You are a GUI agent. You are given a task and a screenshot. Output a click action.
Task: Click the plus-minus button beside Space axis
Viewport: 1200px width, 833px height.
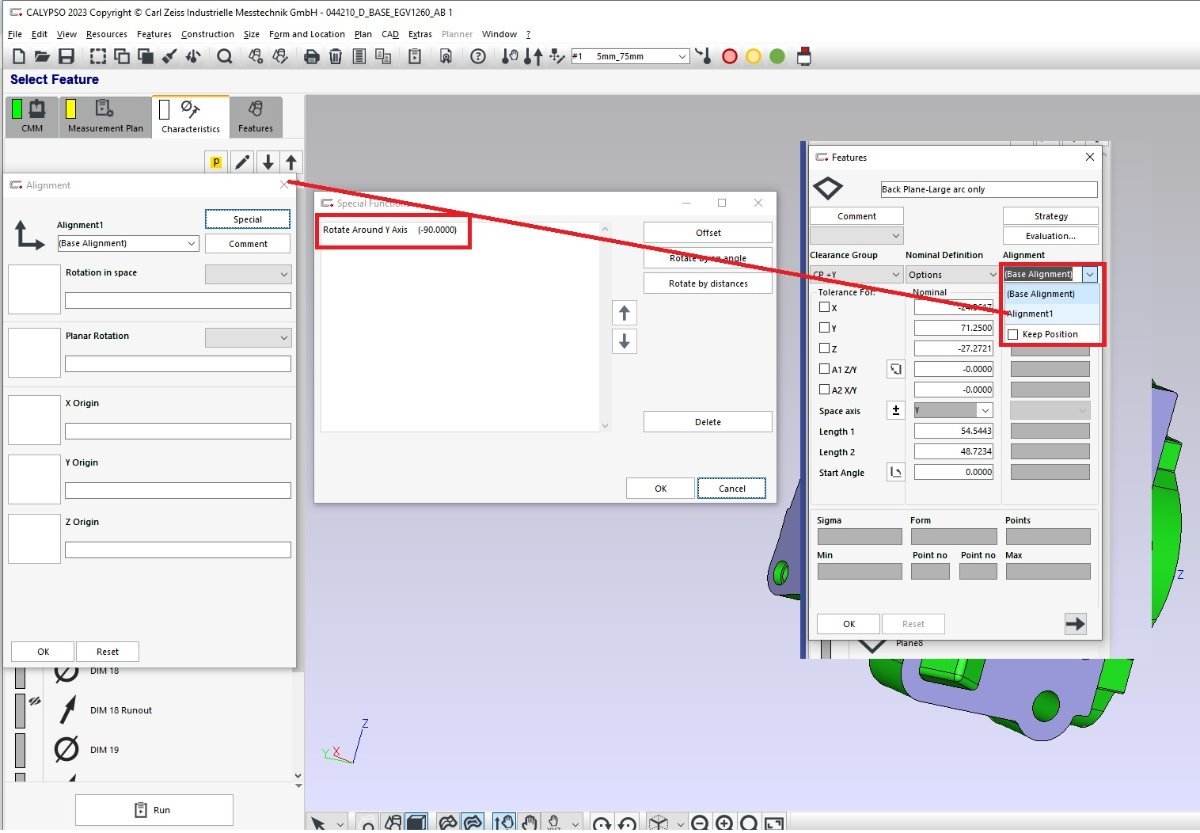pos(896,410)
